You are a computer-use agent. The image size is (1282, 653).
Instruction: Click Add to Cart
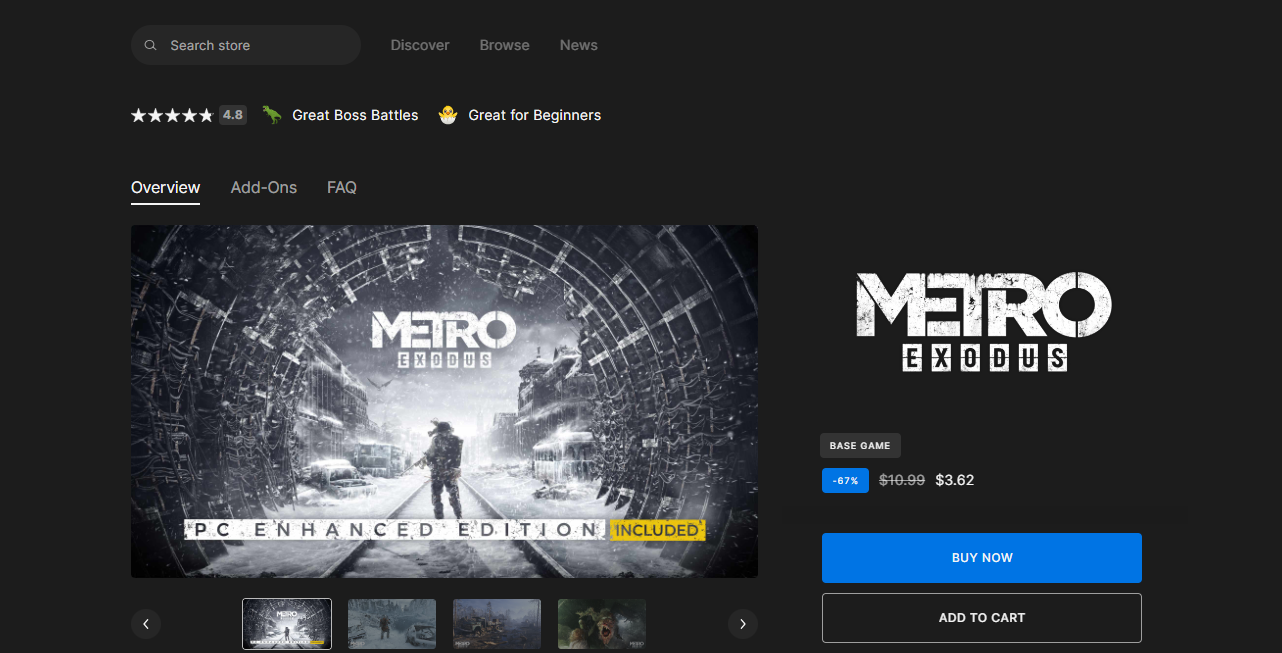(981, 618)
